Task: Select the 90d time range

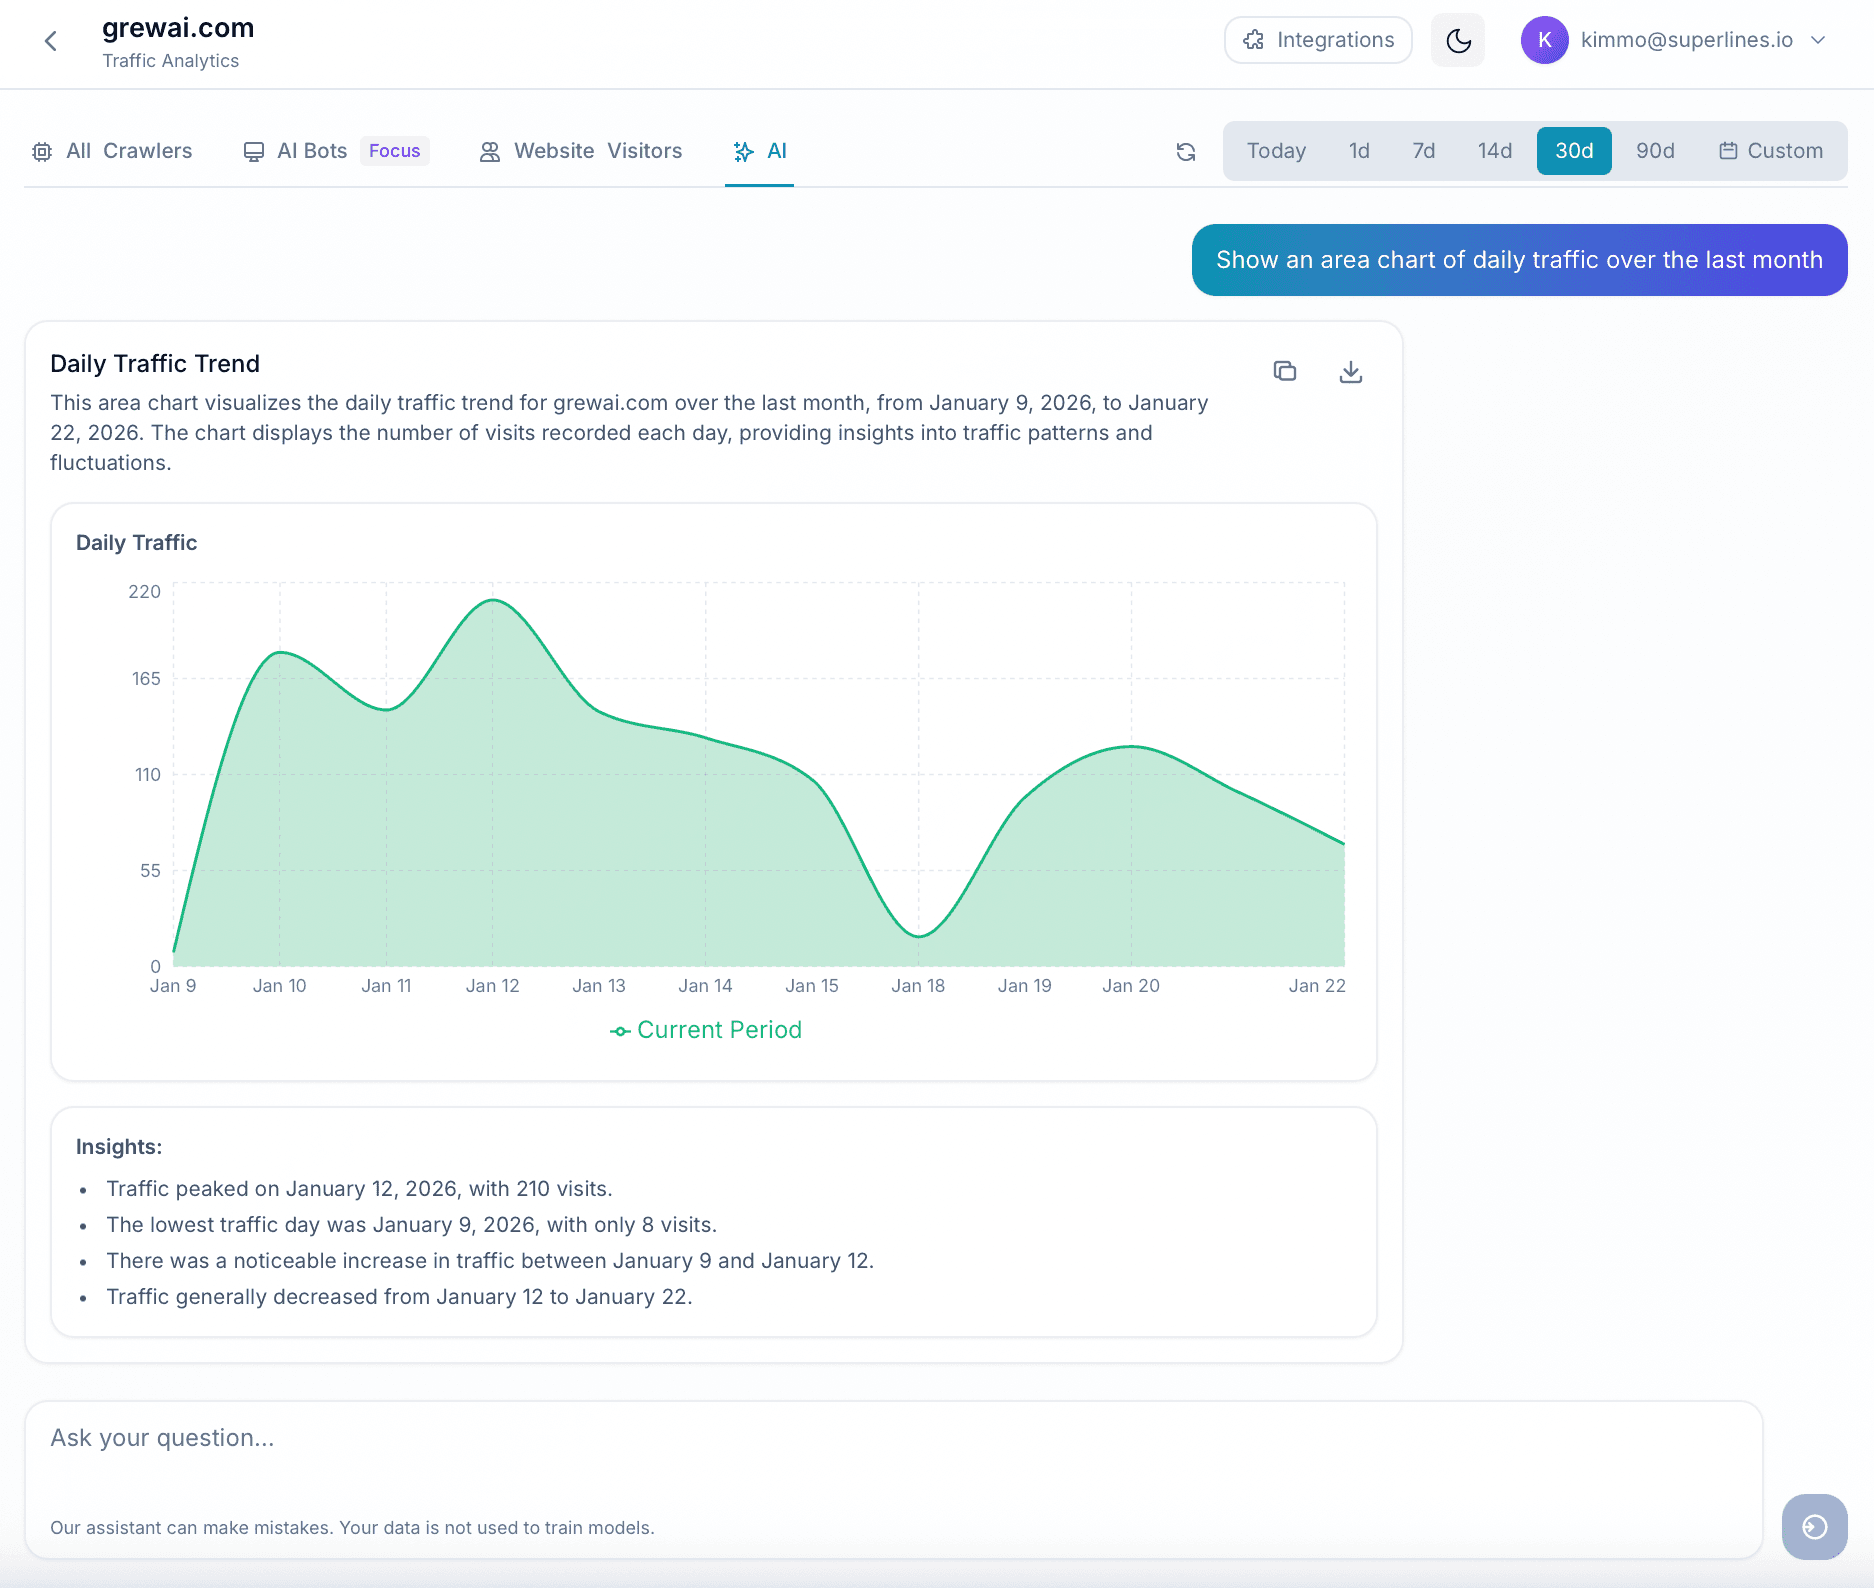Action: pos(1655,151)
